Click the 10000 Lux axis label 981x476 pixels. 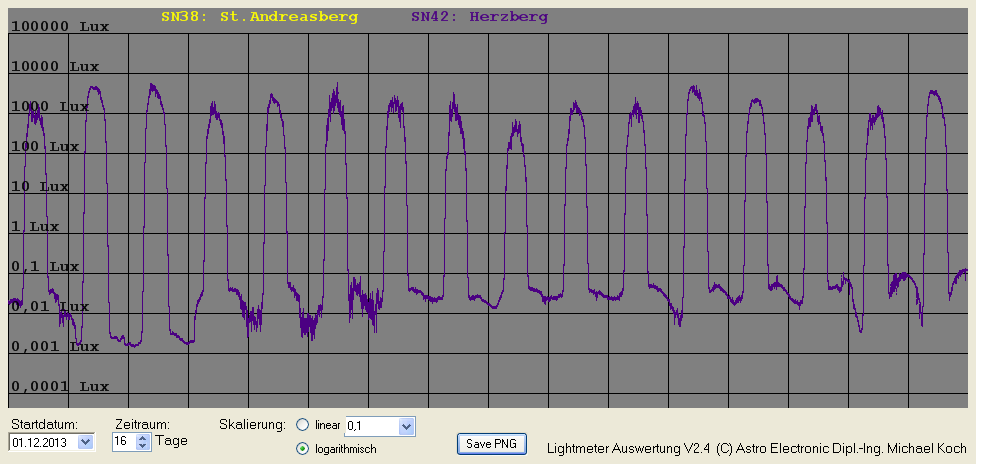point(55,66)
